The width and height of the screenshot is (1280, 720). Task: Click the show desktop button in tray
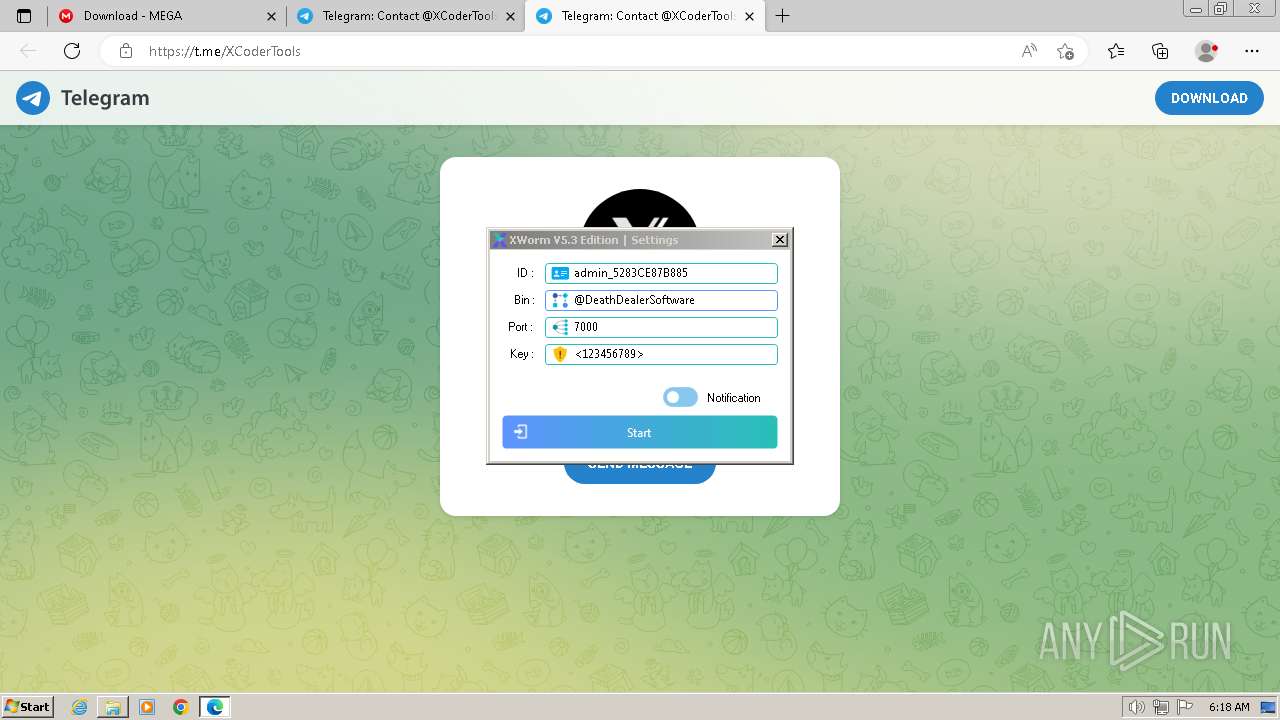click(1268, 707)
